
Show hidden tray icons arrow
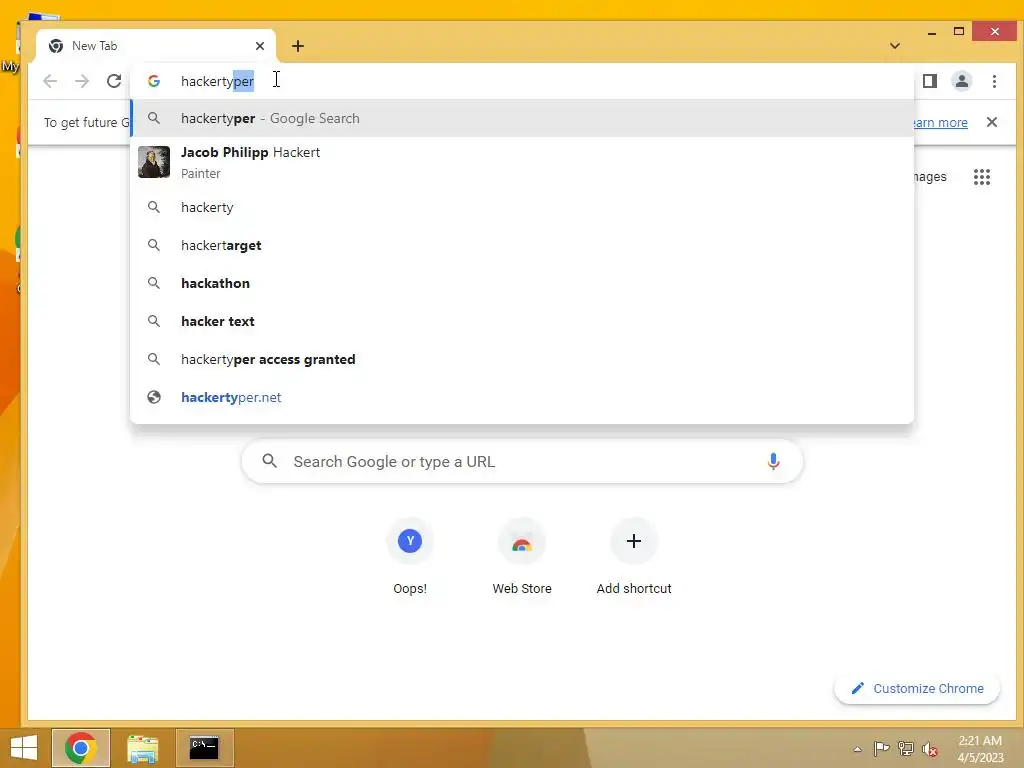(x=857, y=749)
